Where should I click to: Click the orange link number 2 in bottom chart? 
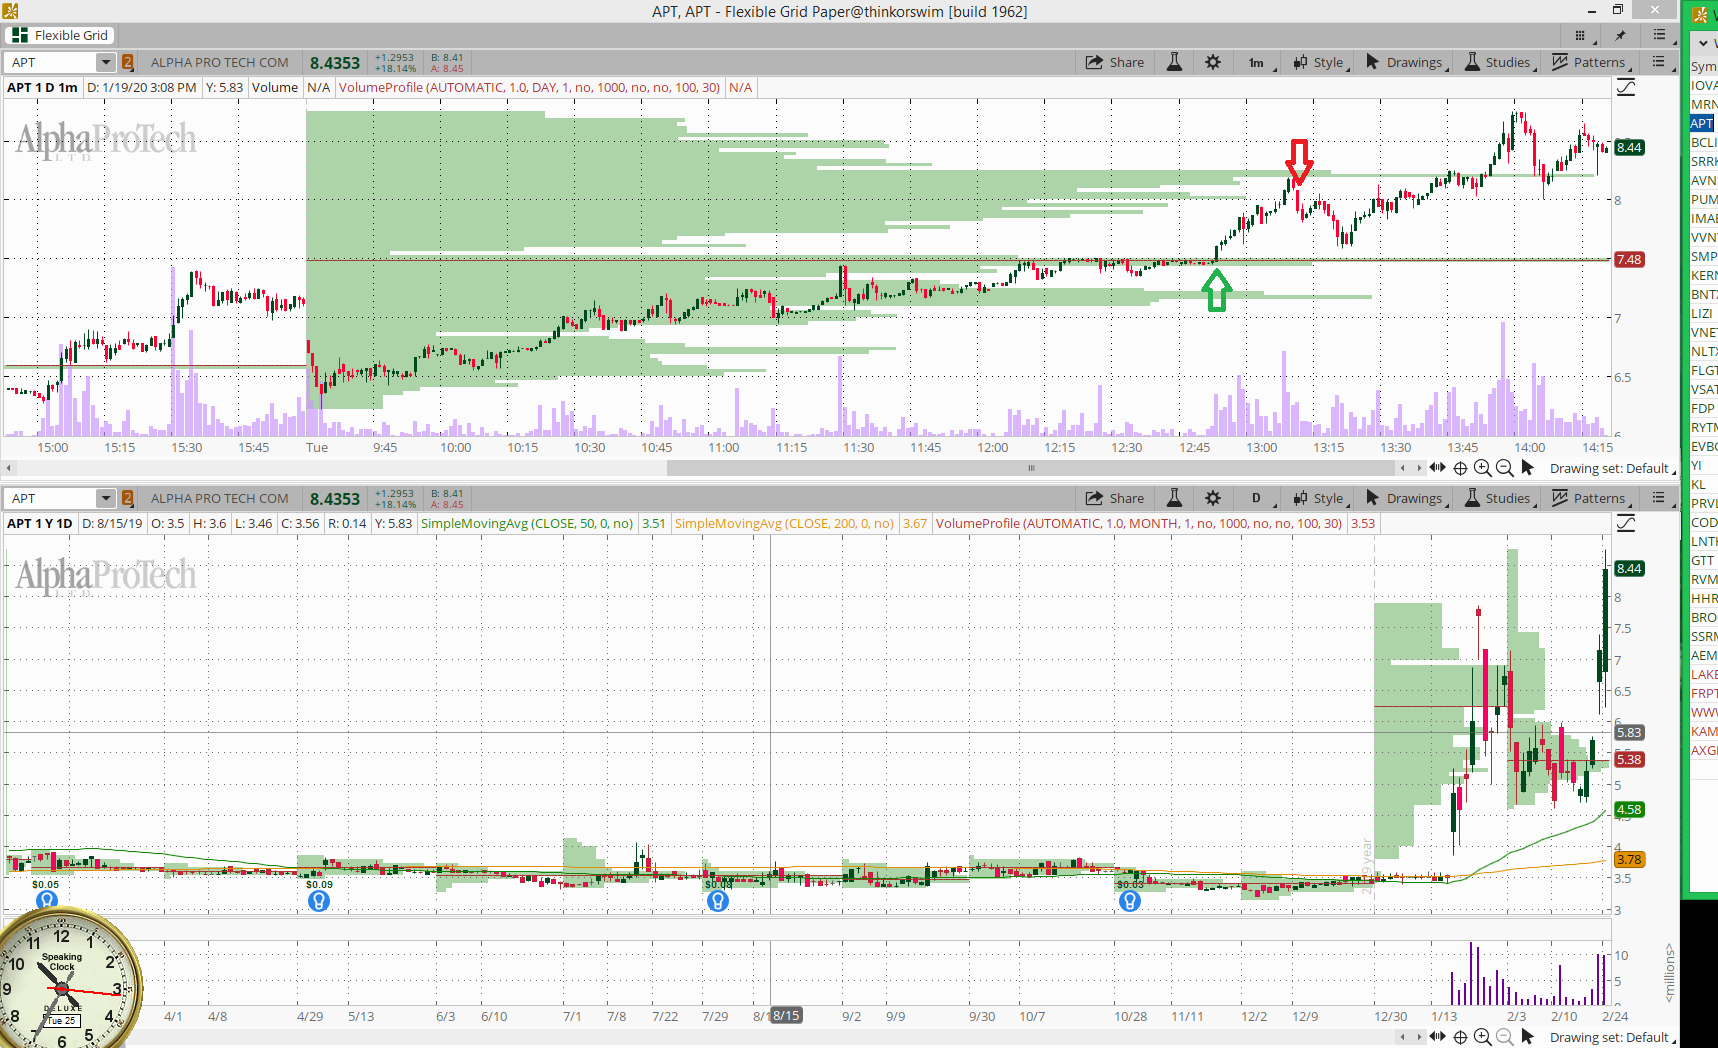tap(128, 498)
